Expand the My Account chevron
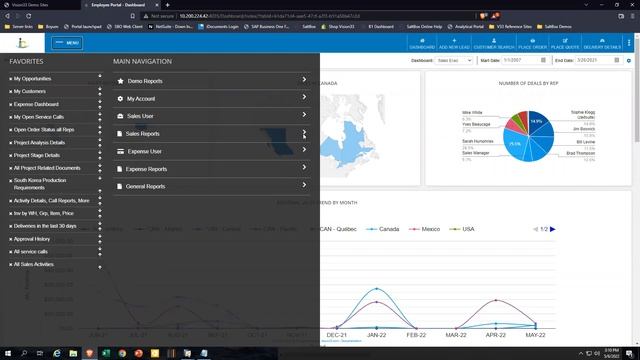Viewport: 640px width, 360px height. 304,97
